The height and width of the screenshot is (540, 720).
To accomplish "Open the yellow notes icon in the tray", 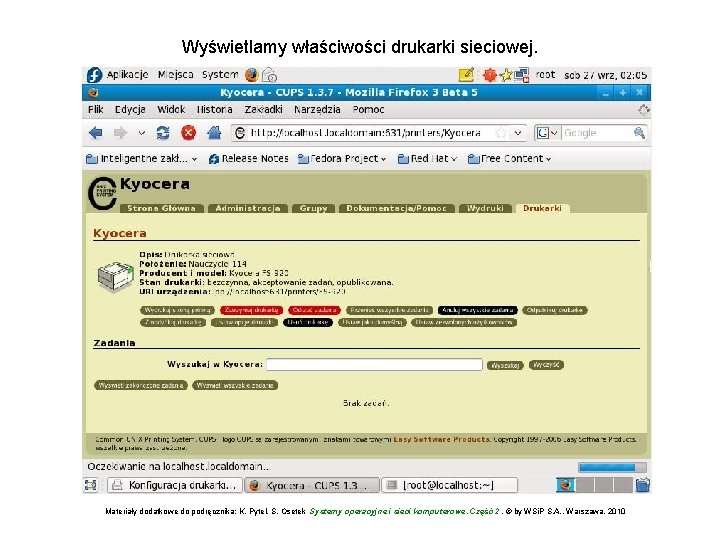I will point(466,74).
